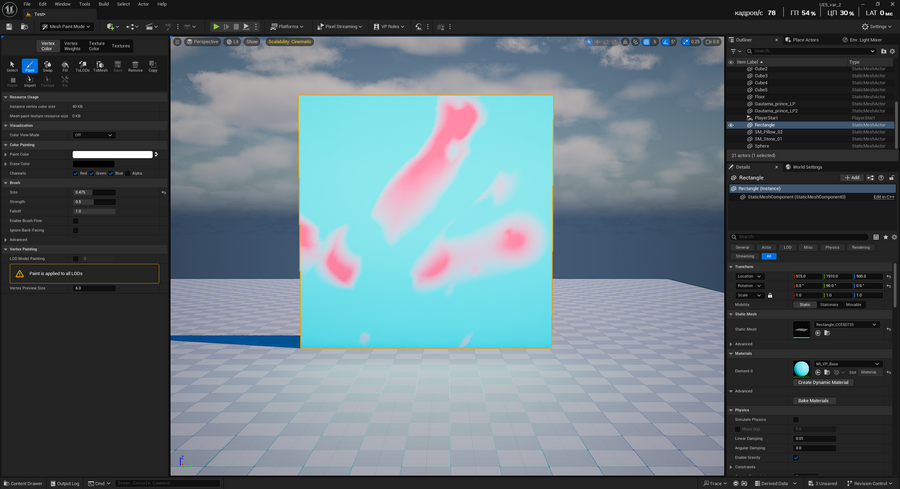Open the add content quick menu
900x489 pixels.
click(x=112, y=26)
